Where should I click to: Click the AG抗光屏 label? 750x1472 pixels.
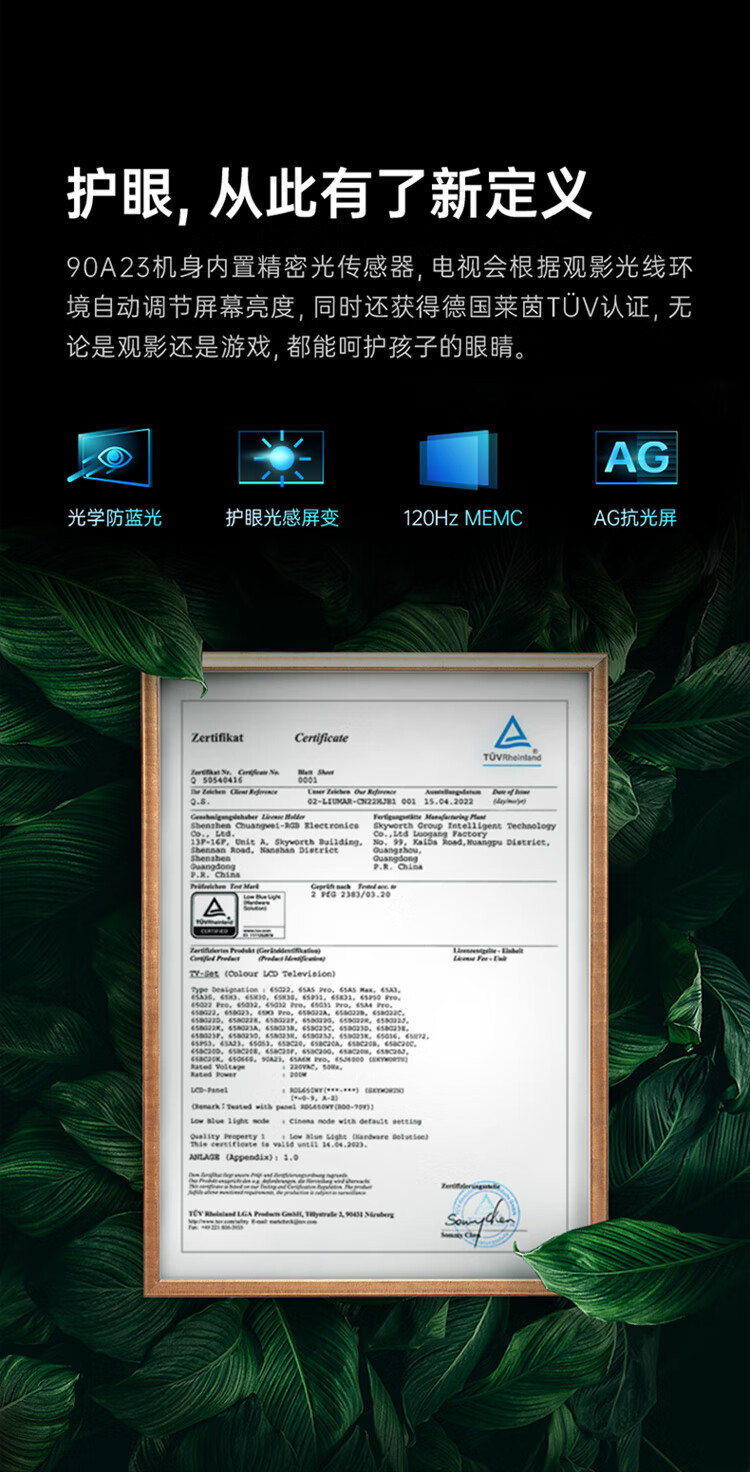point(635,518)
